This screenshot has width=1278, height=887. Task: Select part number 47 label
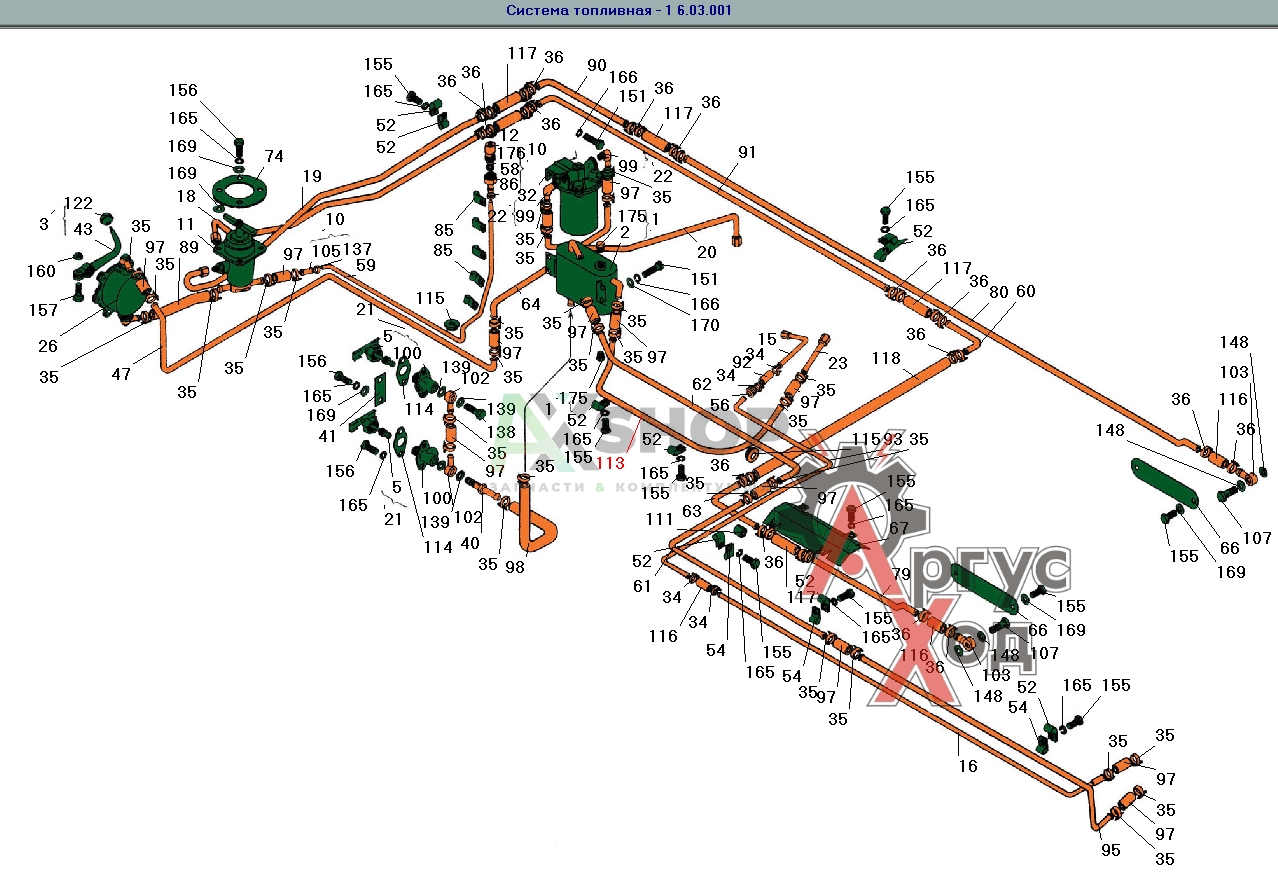point(121,374)
